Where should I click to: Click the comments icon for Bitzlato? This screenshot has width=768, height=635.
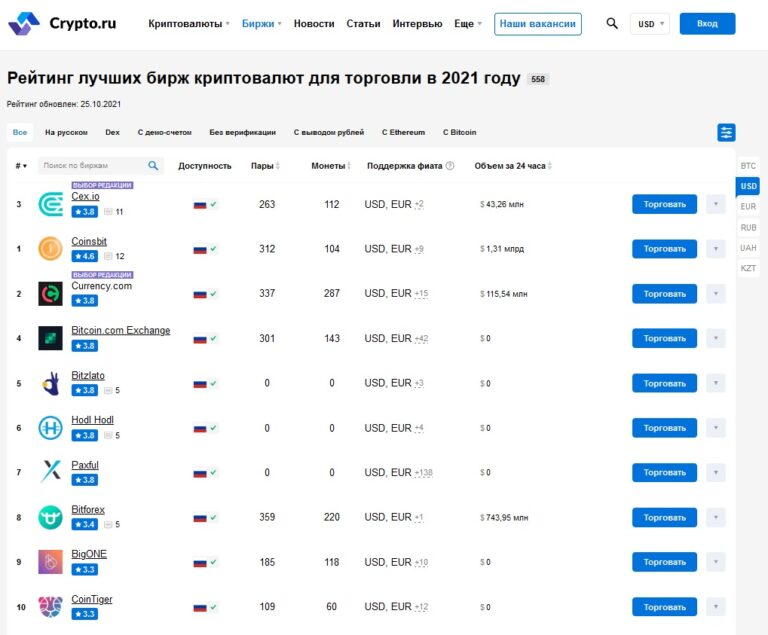108,391
